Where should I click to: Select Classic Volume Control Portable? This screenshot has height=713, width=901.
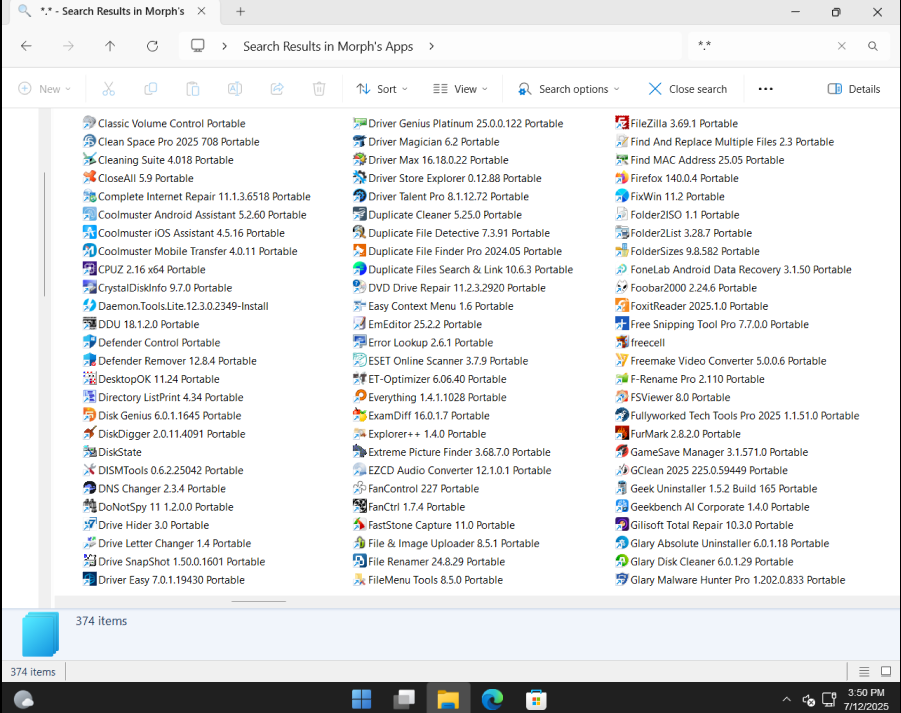164,123
